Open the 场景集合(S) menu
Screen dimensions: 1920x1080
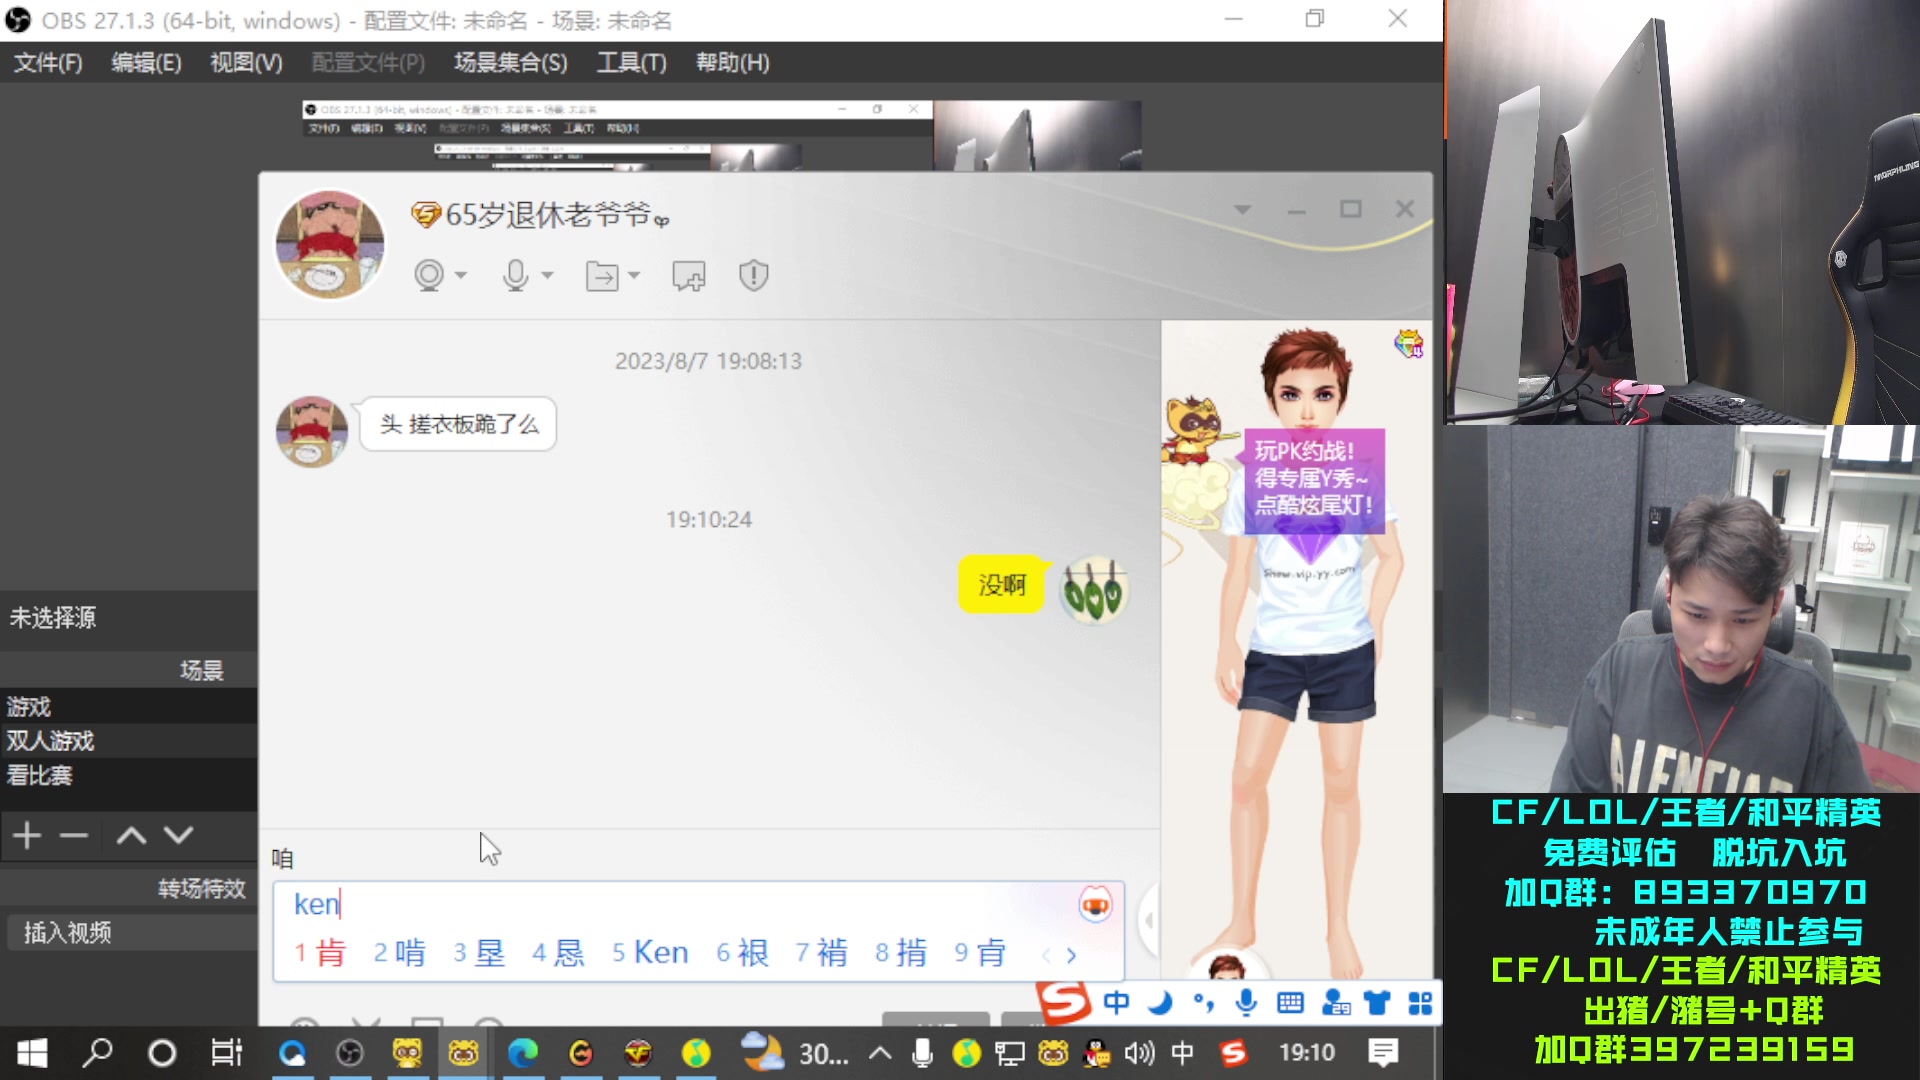pos(510,63)
